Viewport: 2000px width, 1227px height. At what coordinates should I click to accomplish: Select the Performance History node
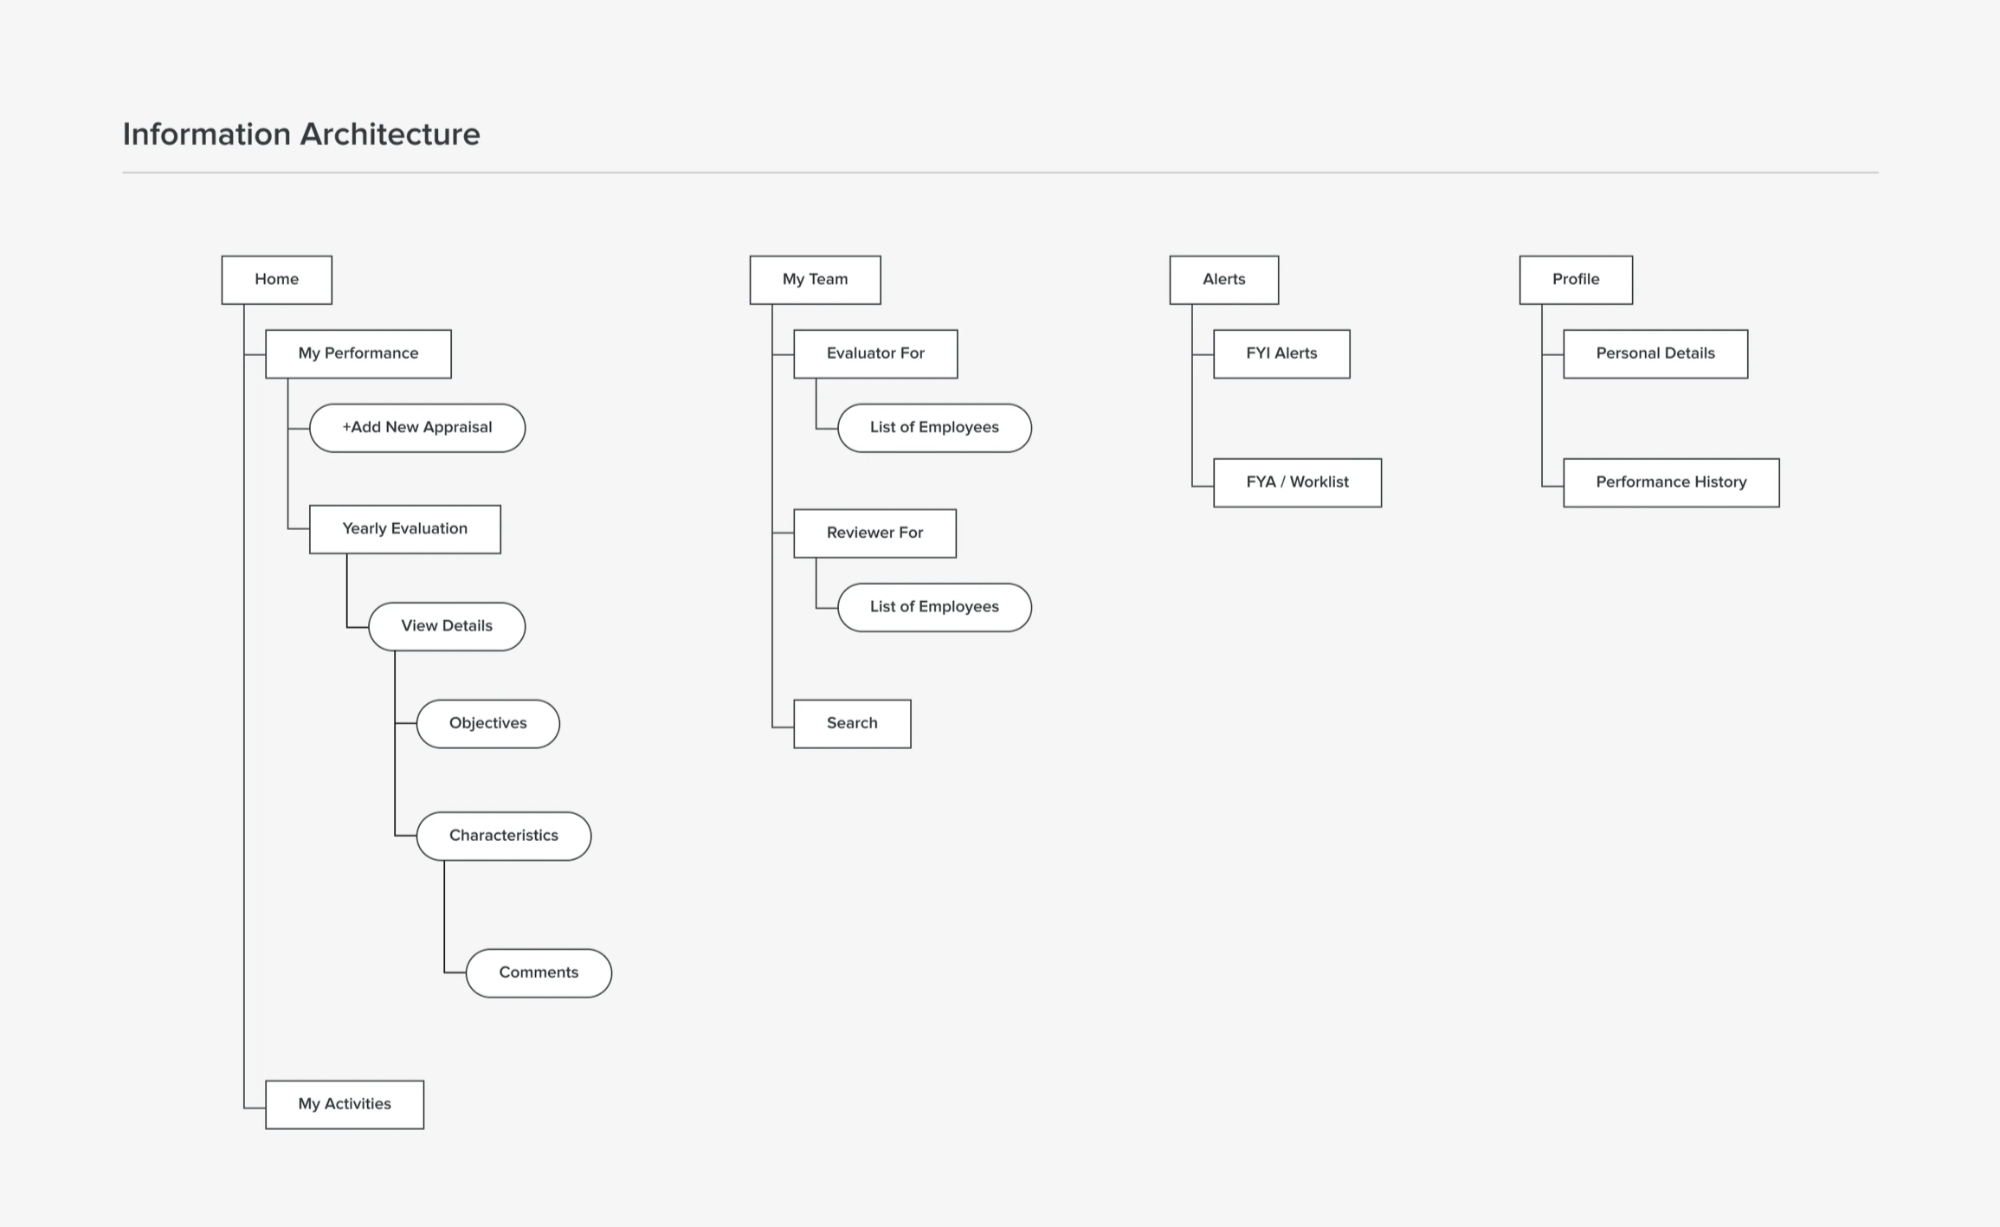pos(1671,483)
